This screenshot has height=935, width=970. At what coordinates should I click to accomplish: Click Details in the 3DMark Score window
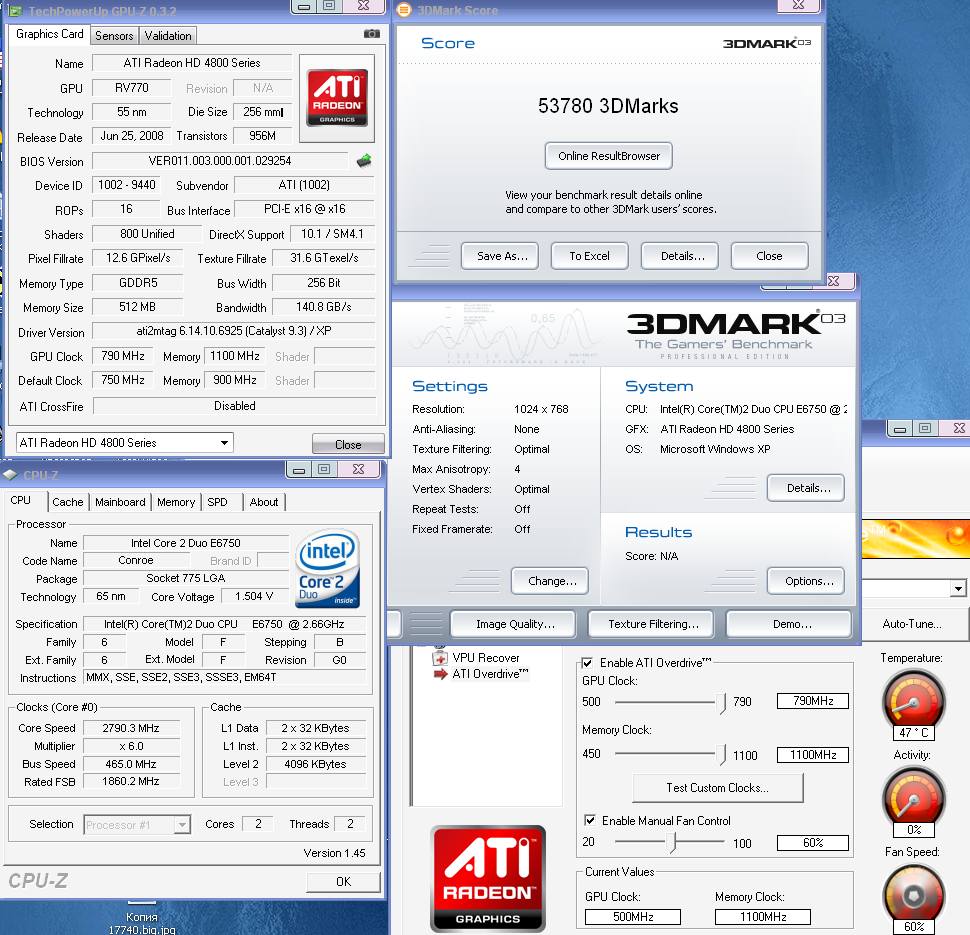680,256
